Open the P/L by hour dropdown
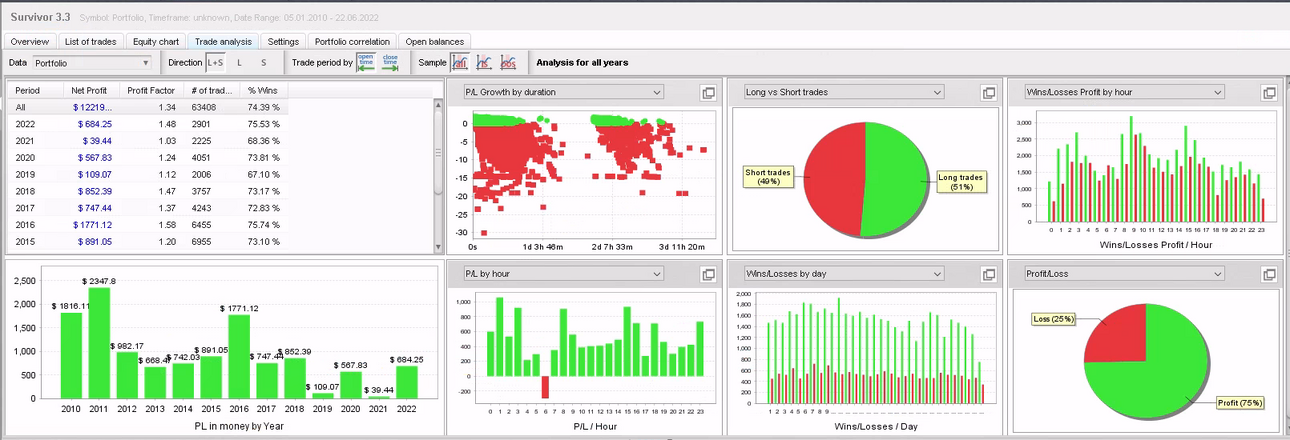Screen dimensions: 1290x440 563,273
